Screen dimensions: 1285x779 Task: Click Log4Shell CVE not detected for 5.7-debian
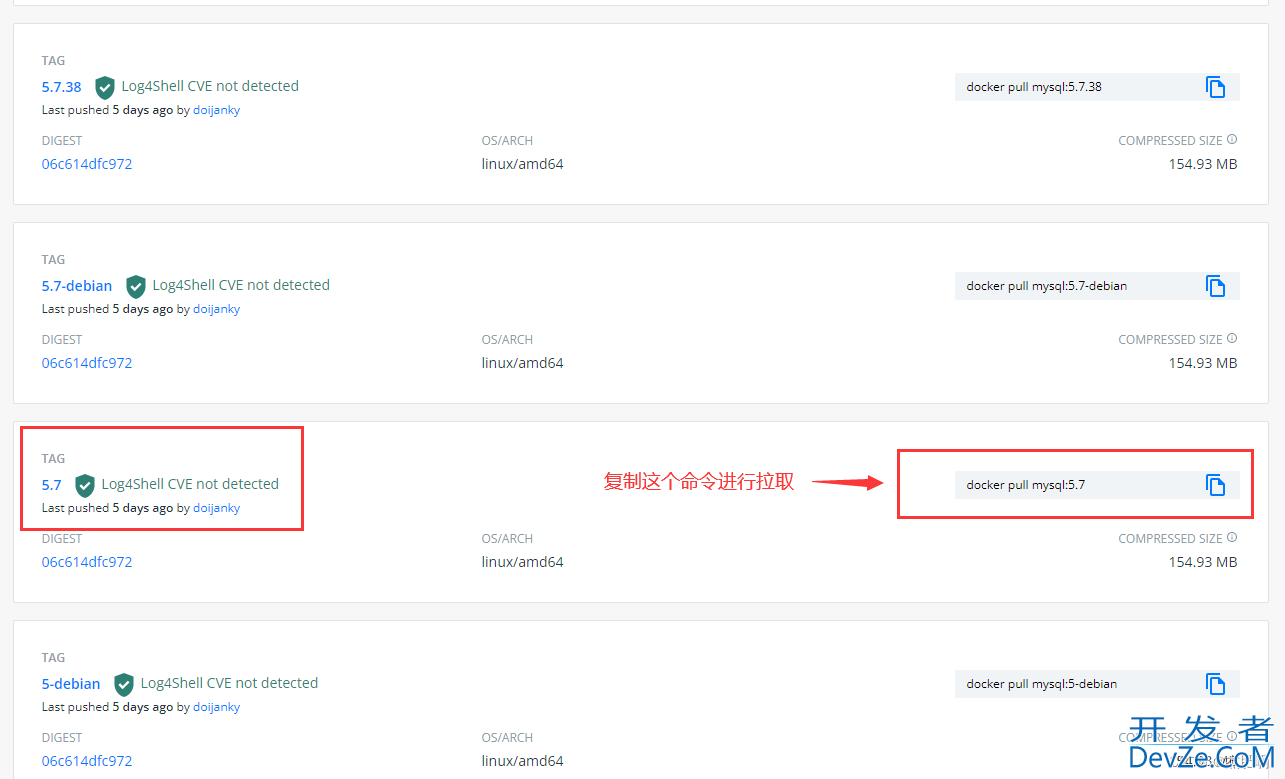[x=241, y=285]
